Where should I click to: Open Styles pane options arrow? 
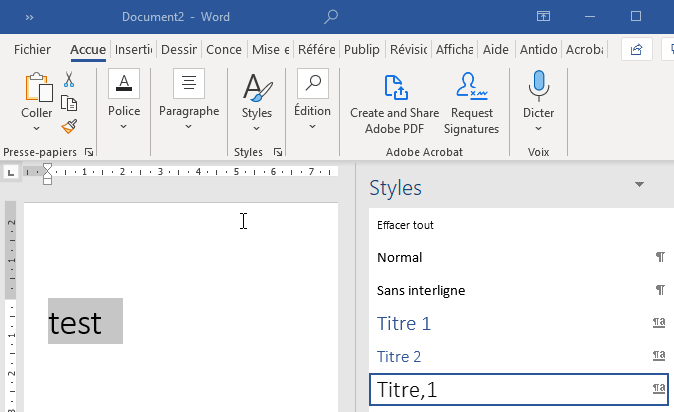[x=639, y=185]
